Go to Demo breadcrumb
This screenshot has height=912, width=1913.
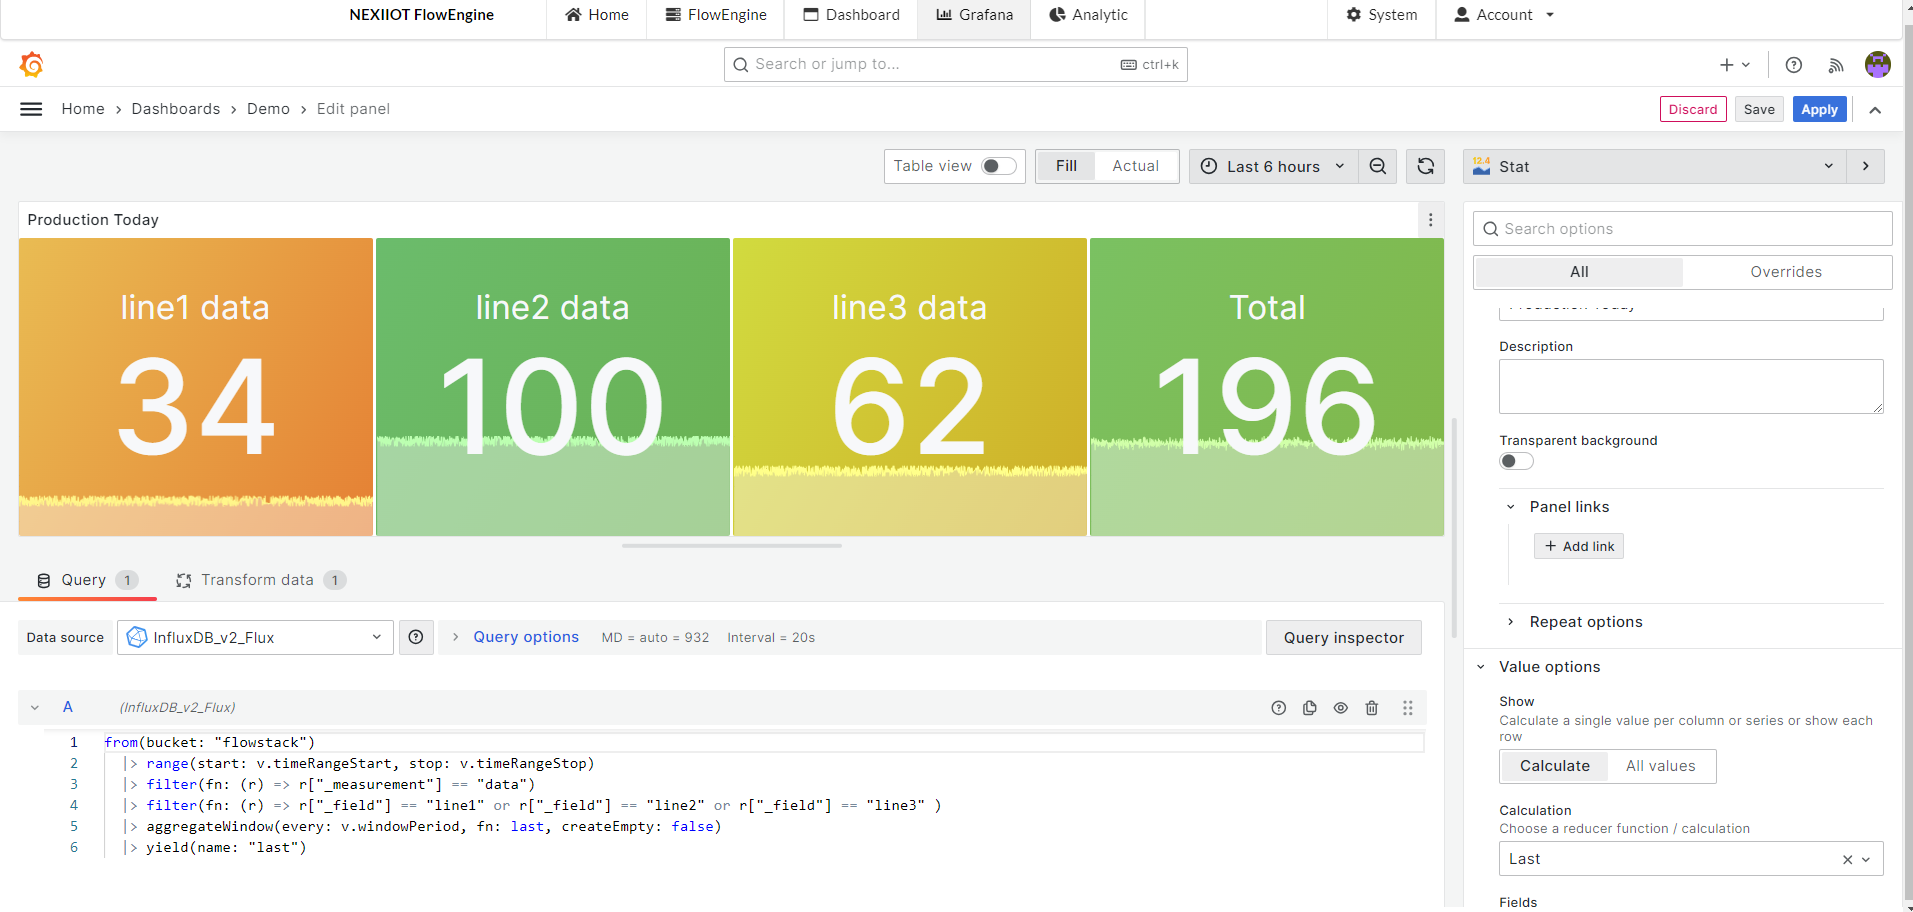click(x=268, y=109)
